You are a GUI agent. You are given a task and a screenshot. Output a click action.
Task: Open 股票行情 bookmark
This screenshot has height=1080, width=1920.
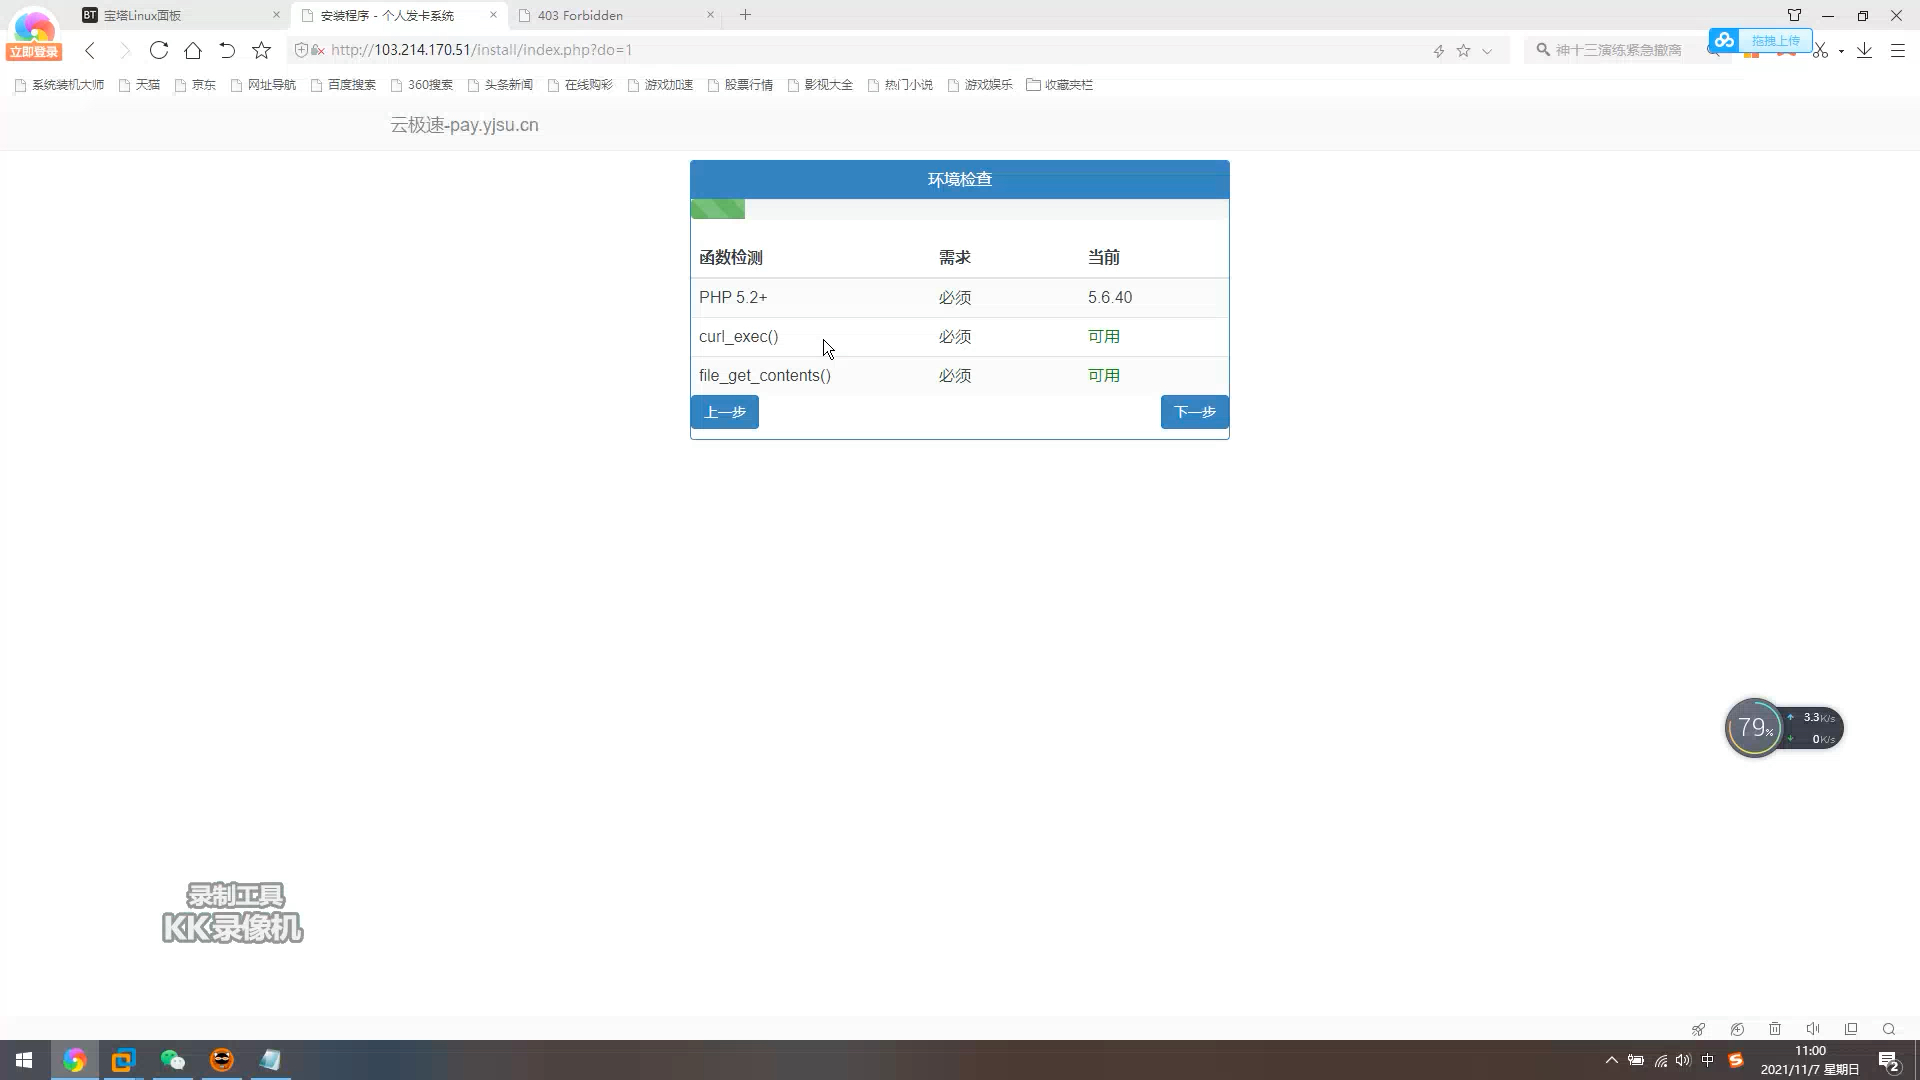(740, 85)
